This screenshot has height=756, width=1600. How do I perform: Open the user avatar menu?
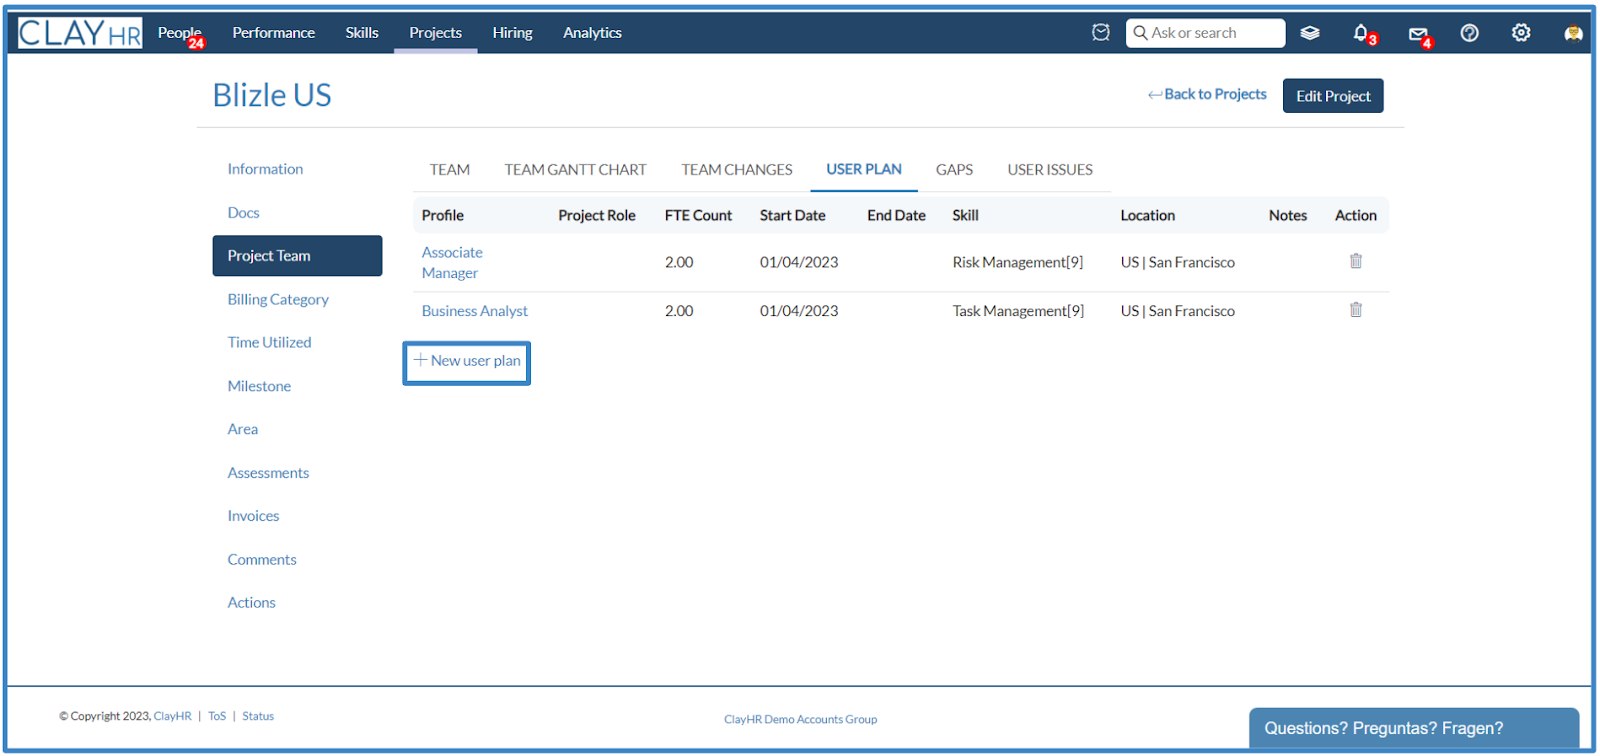tap(1573, 33)
